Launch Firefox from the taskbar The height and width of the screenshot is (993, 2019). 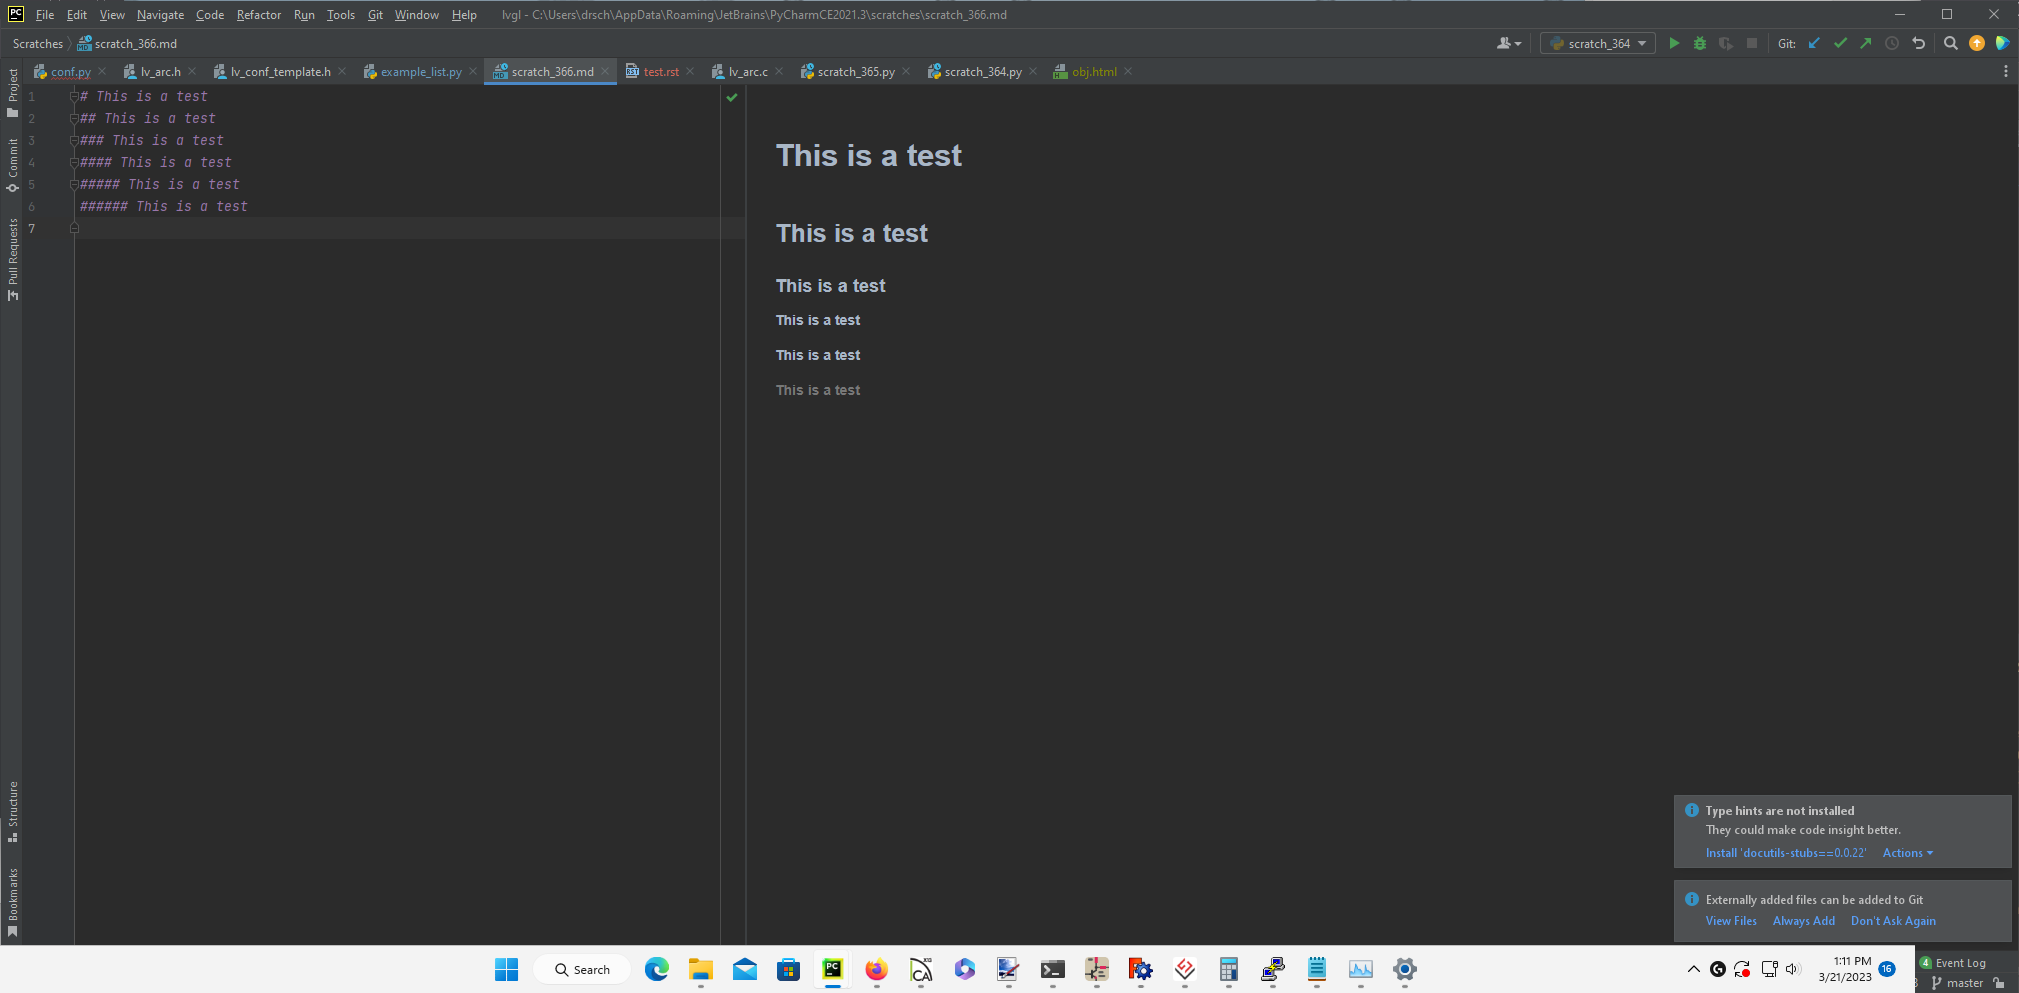coord(875,969)
